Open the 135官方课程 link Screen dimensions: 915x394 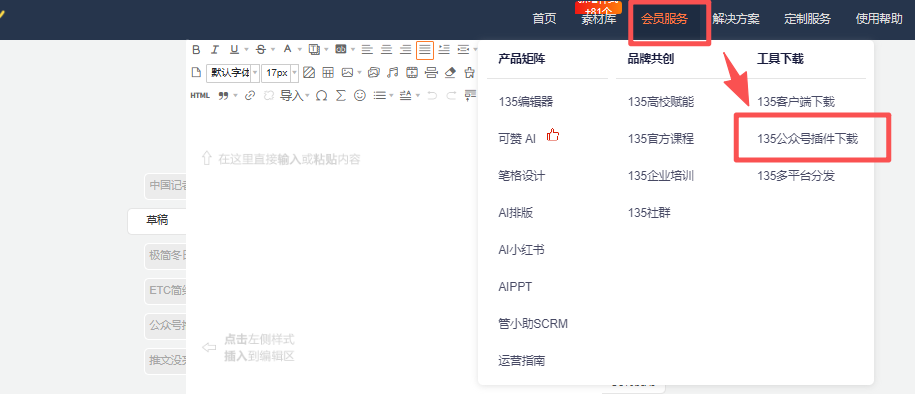pyautogui.click(x=661, y=139)
